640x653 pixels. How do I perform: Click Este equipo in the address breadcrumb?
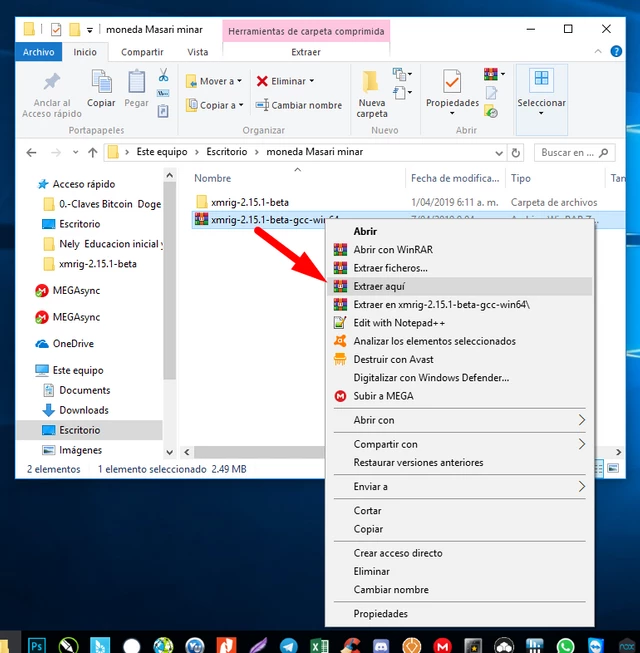tap(162, 152)
